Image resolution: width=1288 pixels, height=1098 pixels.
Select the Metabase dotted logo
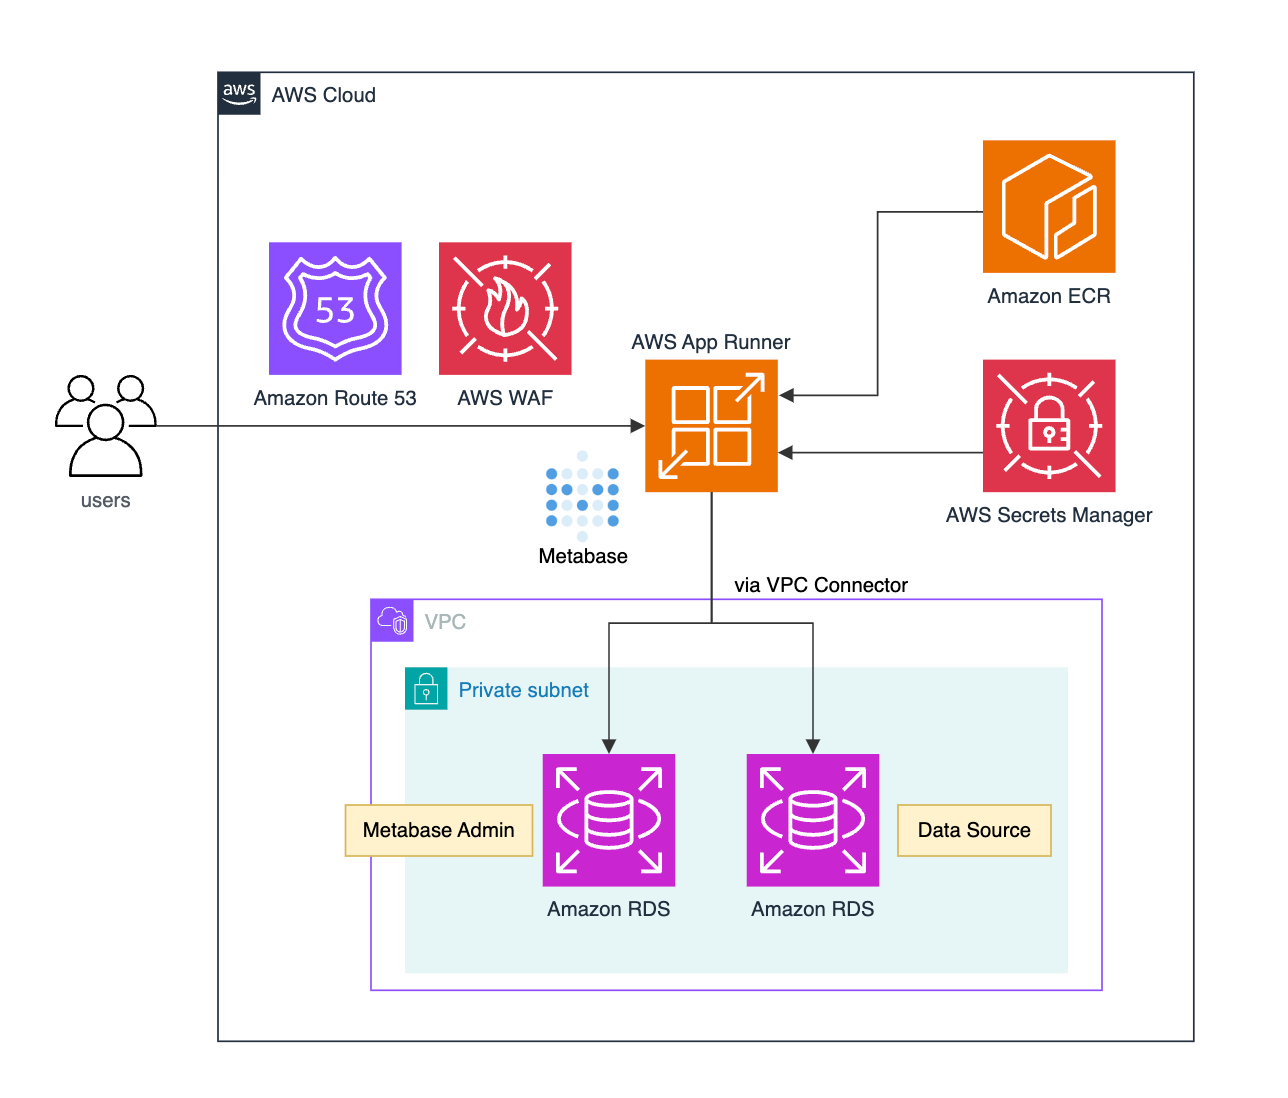582,496
